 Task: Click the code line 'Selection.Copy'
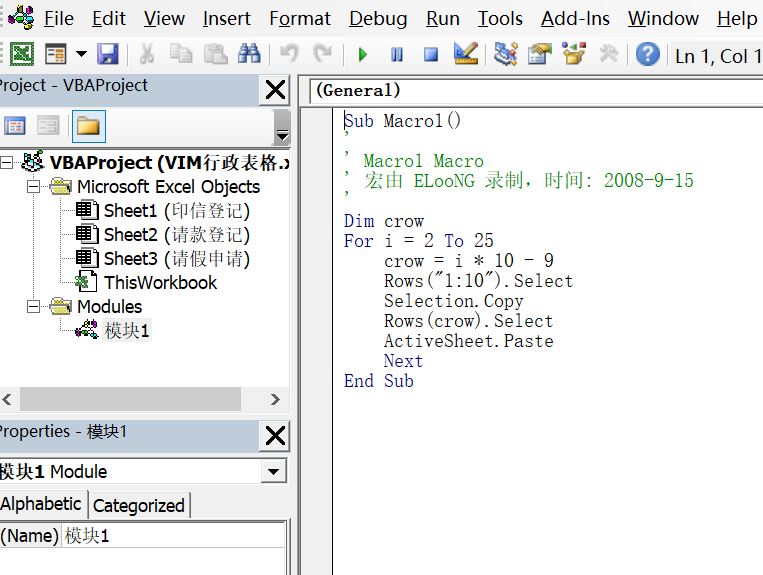click(x=454, y=301)
